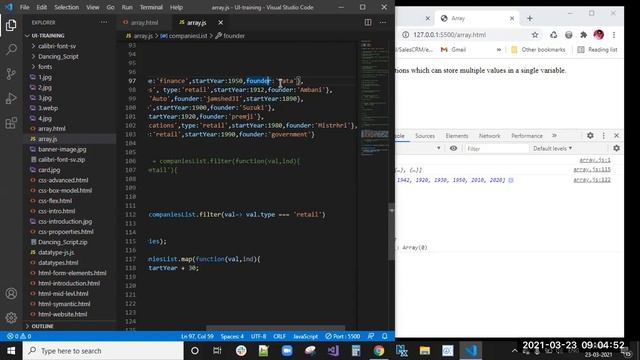
Task: Click the array.js:122 source link
Action: pyautogui.click(x=592, y=180)
